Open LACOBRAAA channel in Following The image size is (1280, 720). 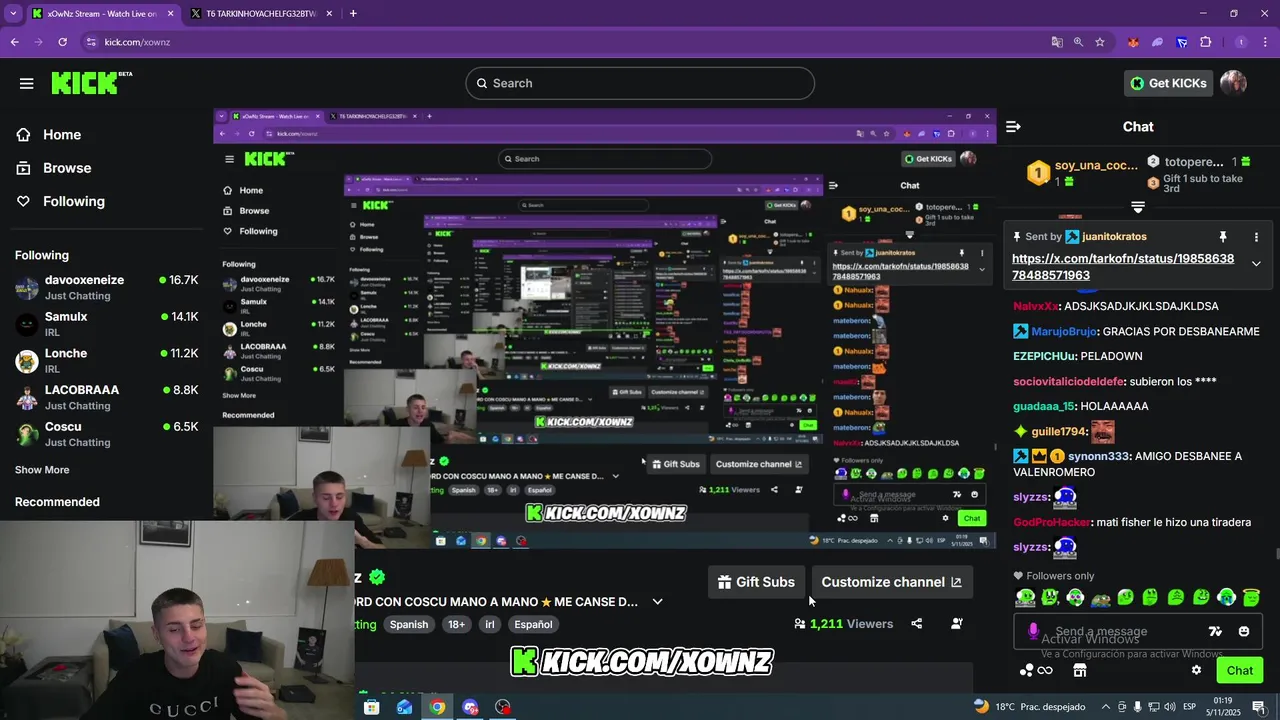pos(106,397)
